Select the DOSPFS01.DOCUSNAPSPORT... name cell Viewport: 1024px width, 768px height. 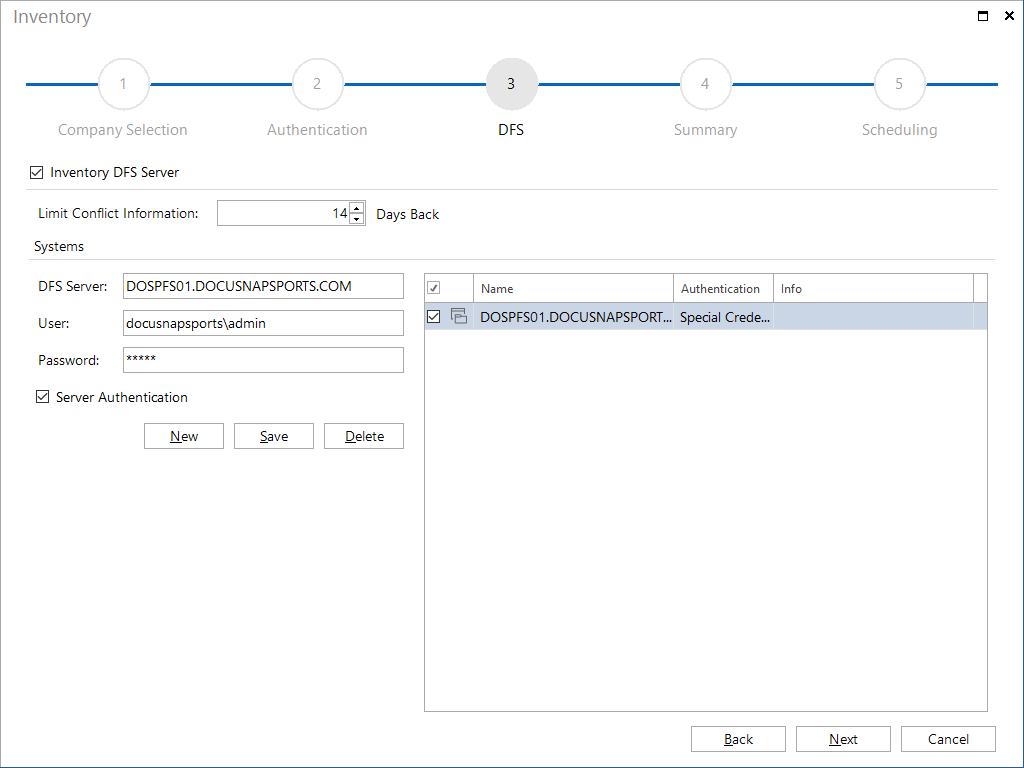(575, 317)
